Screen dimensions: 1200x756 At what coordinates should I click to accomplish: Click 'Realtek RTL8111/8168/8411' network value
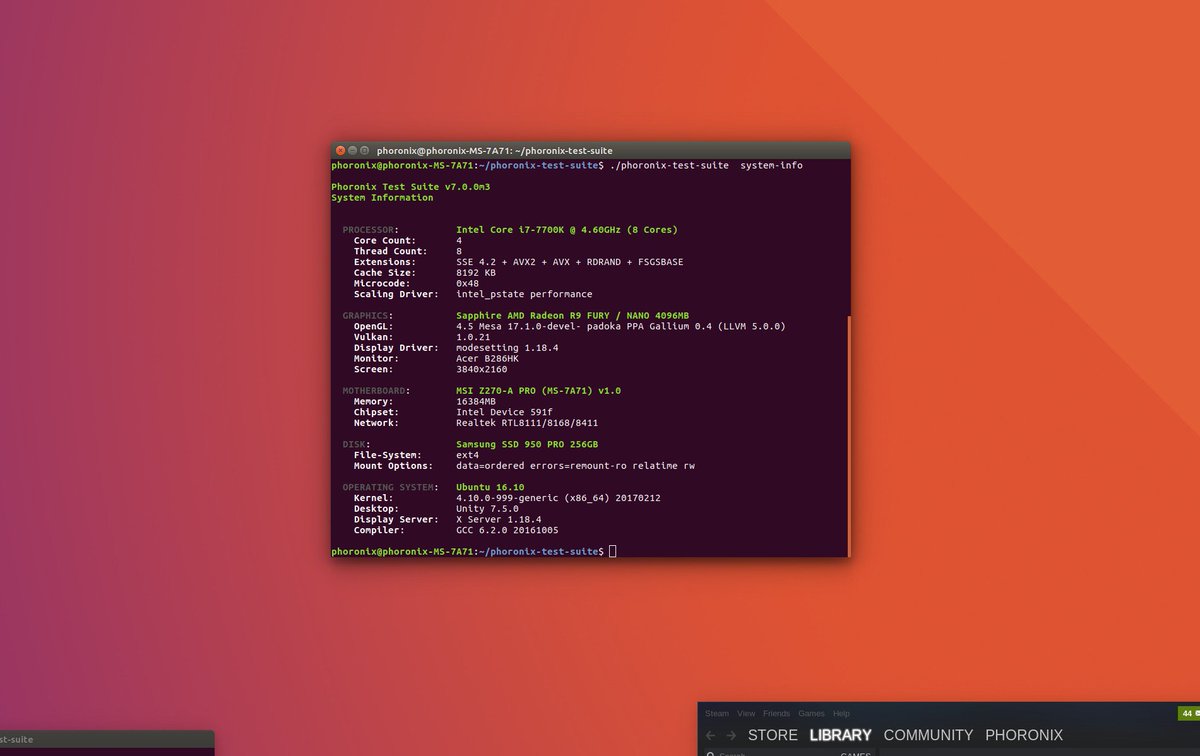(527, 422)
